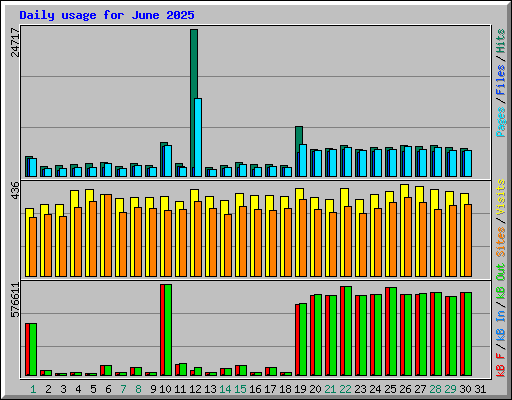Image resolution: width=512 pixels, height=400 pixels.
Task: Click day label 2 on the x-axis
Action: coord(48,389)
